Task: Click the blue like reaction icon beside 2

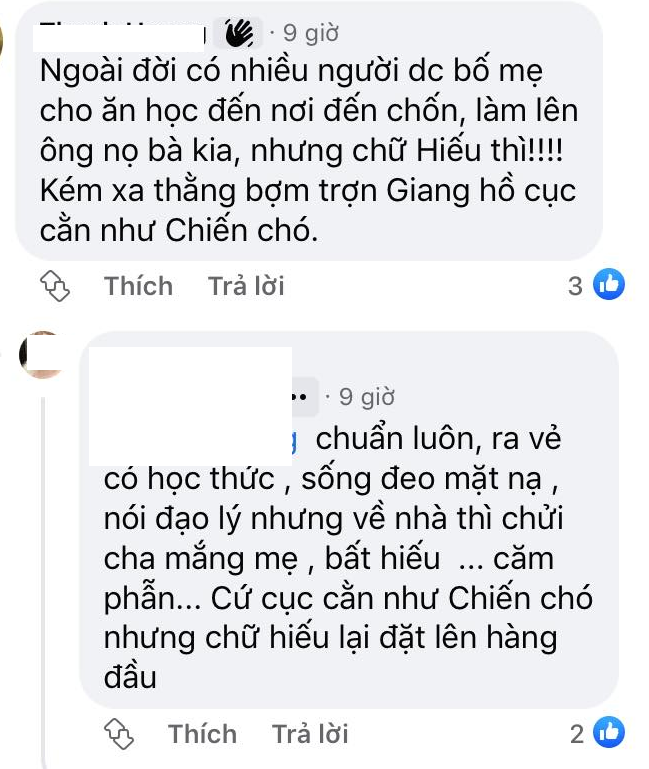Action: click(610, 733)
